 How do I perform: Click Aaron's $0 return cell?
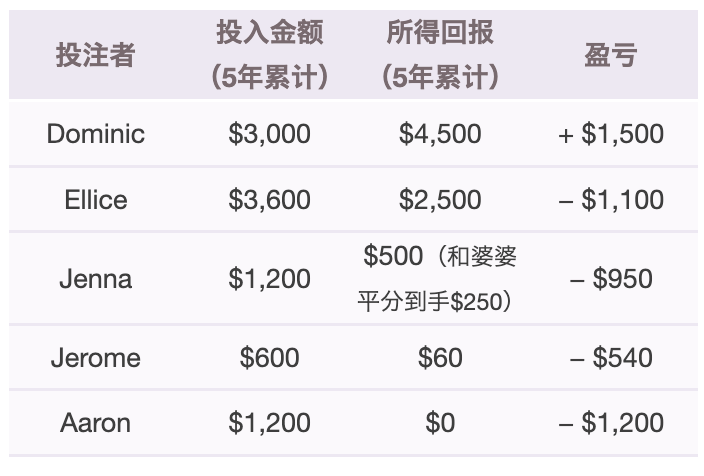coord(440,423)
